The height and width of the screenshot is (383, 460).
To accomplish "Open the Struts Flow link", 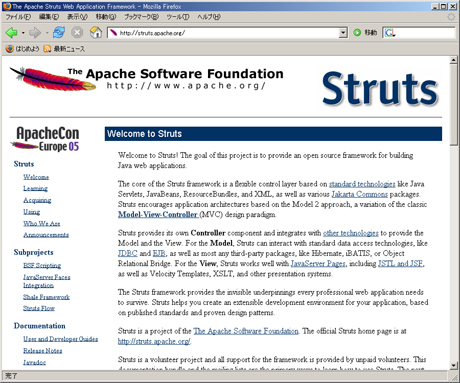I will click(x=39, y=308).
